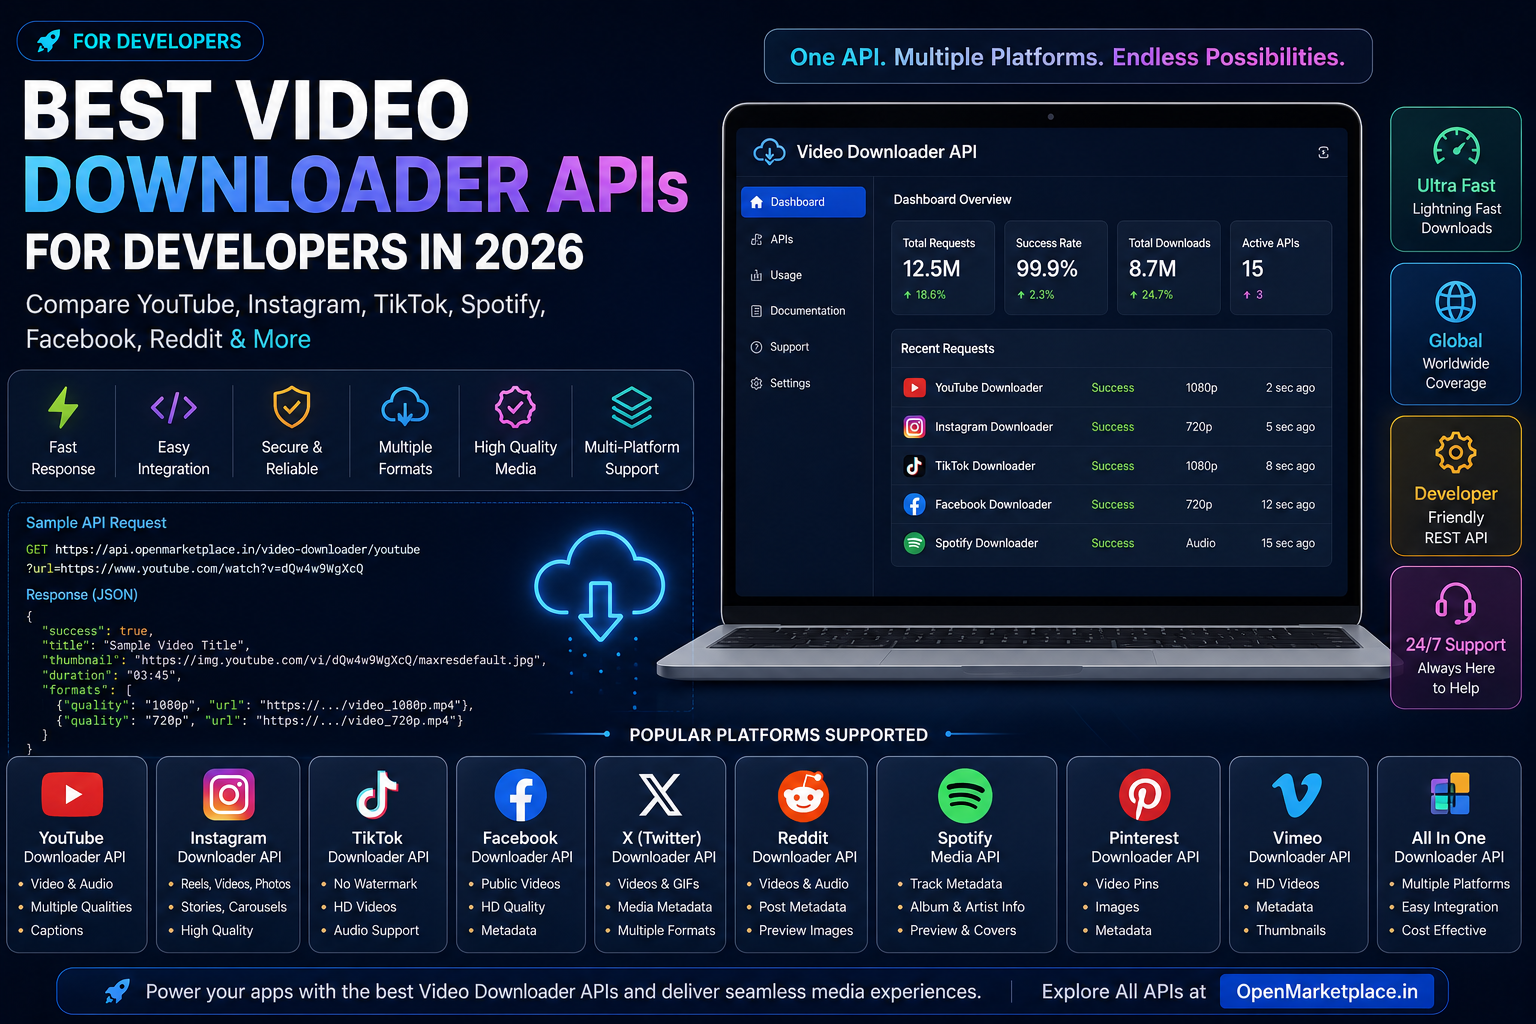Click the Global globe icon
The width and height of the screenshot is (1536, 1024).
click(1456, 301)
